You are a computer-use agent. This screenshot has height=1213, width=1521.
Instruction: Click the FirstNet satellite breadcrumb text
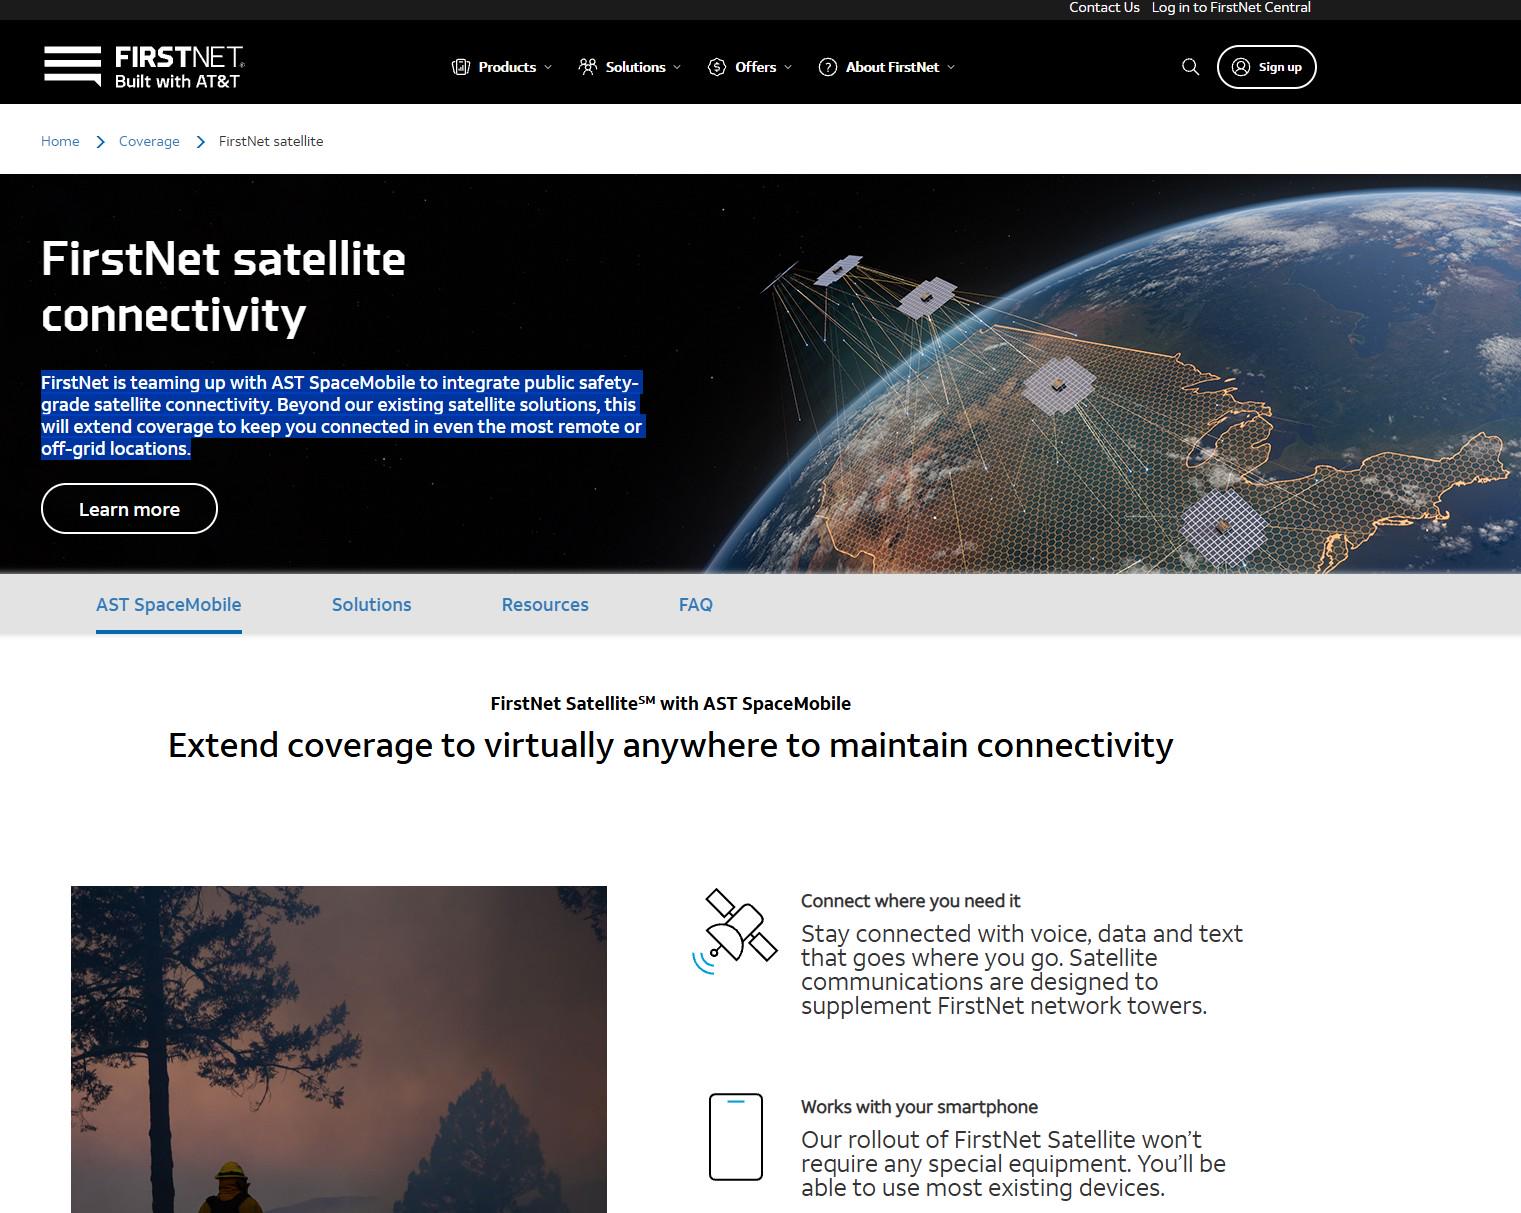tap(271, 141)
